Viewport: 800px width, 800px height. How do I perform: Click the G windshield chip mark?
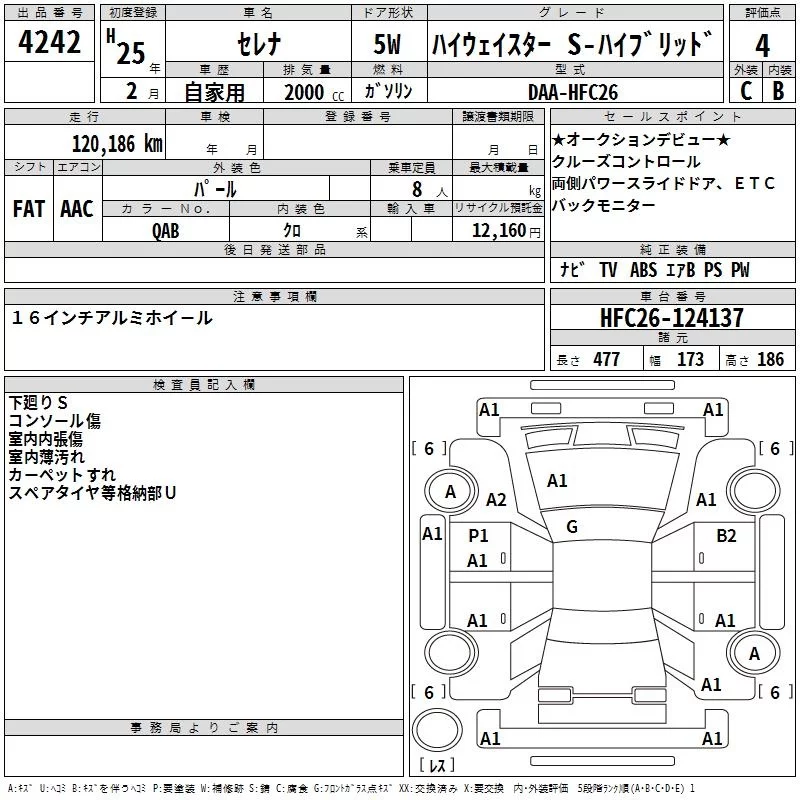click(572, 527)
